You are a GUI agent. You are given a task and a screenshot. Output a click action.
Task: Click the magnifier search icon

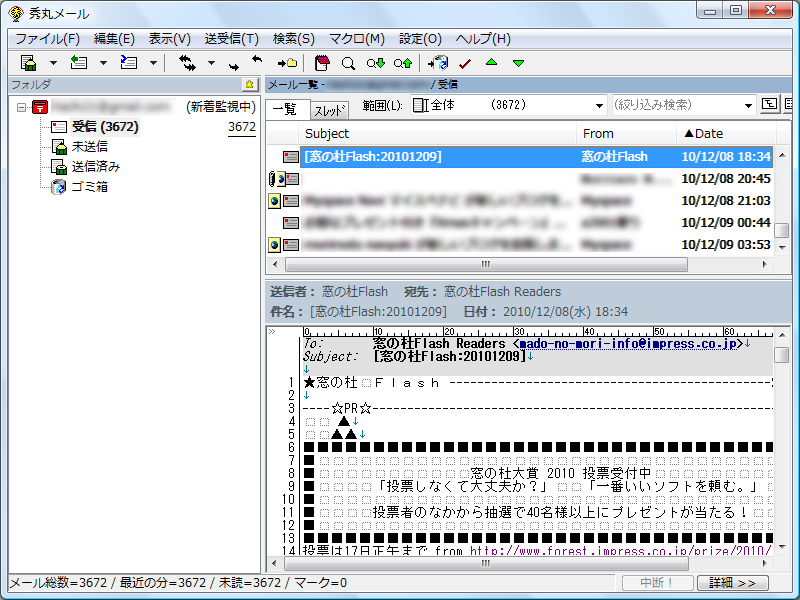pyautogui.click(x=348, y=63)
